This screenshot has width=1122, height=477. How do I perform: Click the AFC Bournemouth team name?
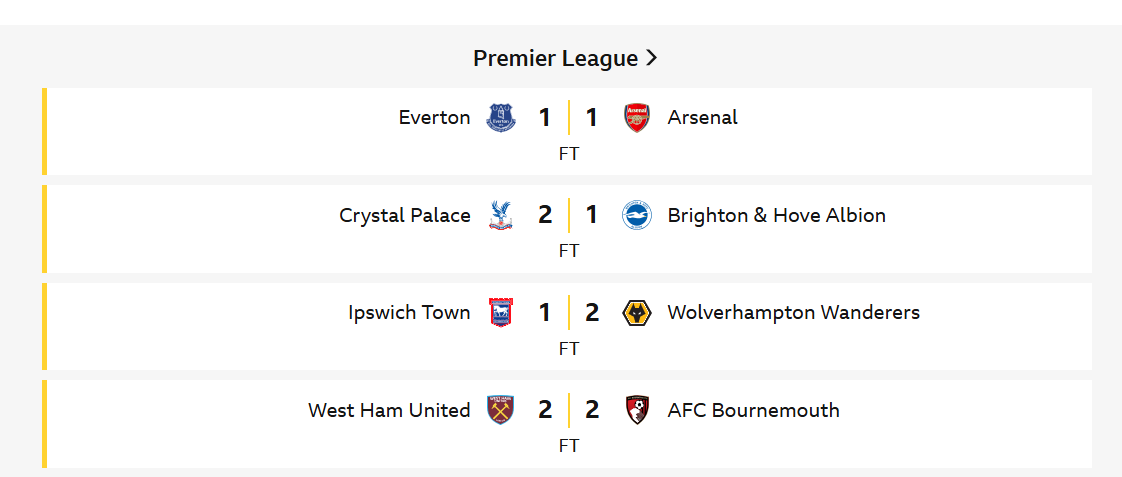click(753, 410)
